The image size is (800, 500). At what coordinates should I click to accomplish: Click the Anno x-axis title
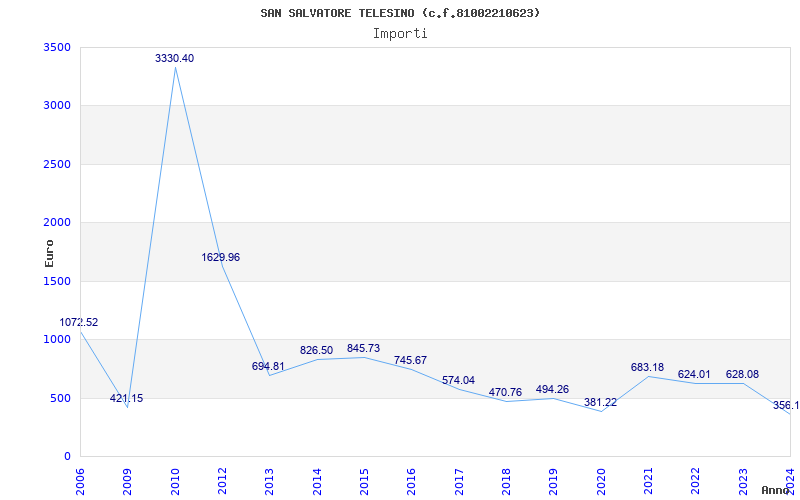(774, 490)
